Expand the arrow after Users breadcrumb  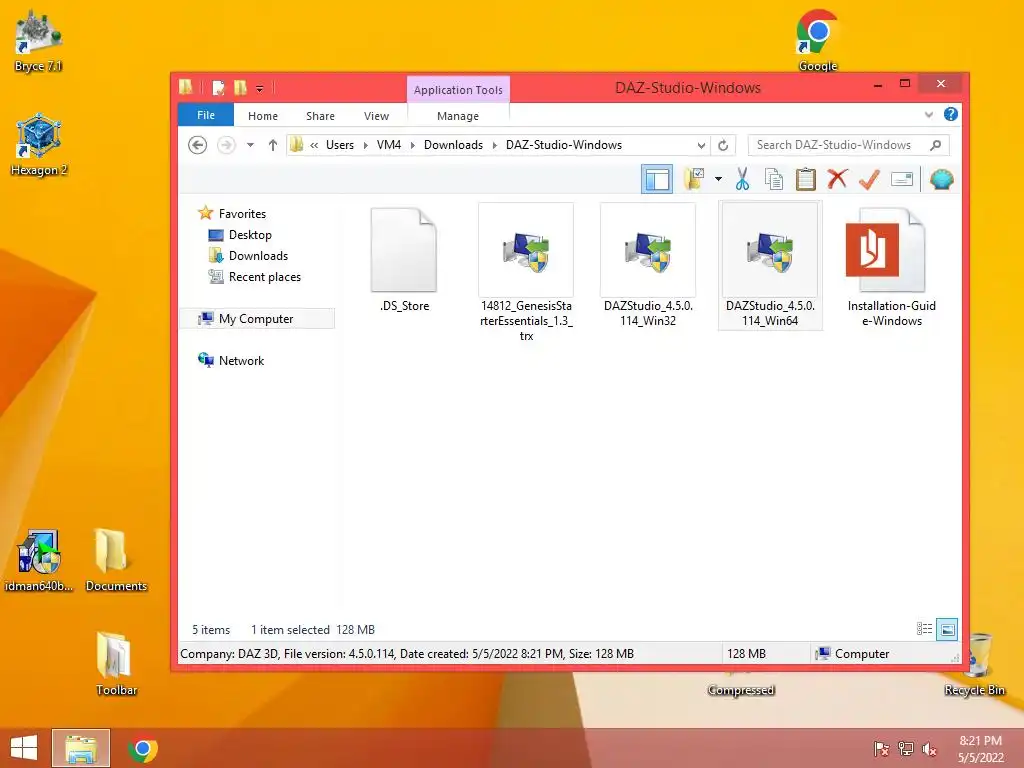tap(365, 145)
